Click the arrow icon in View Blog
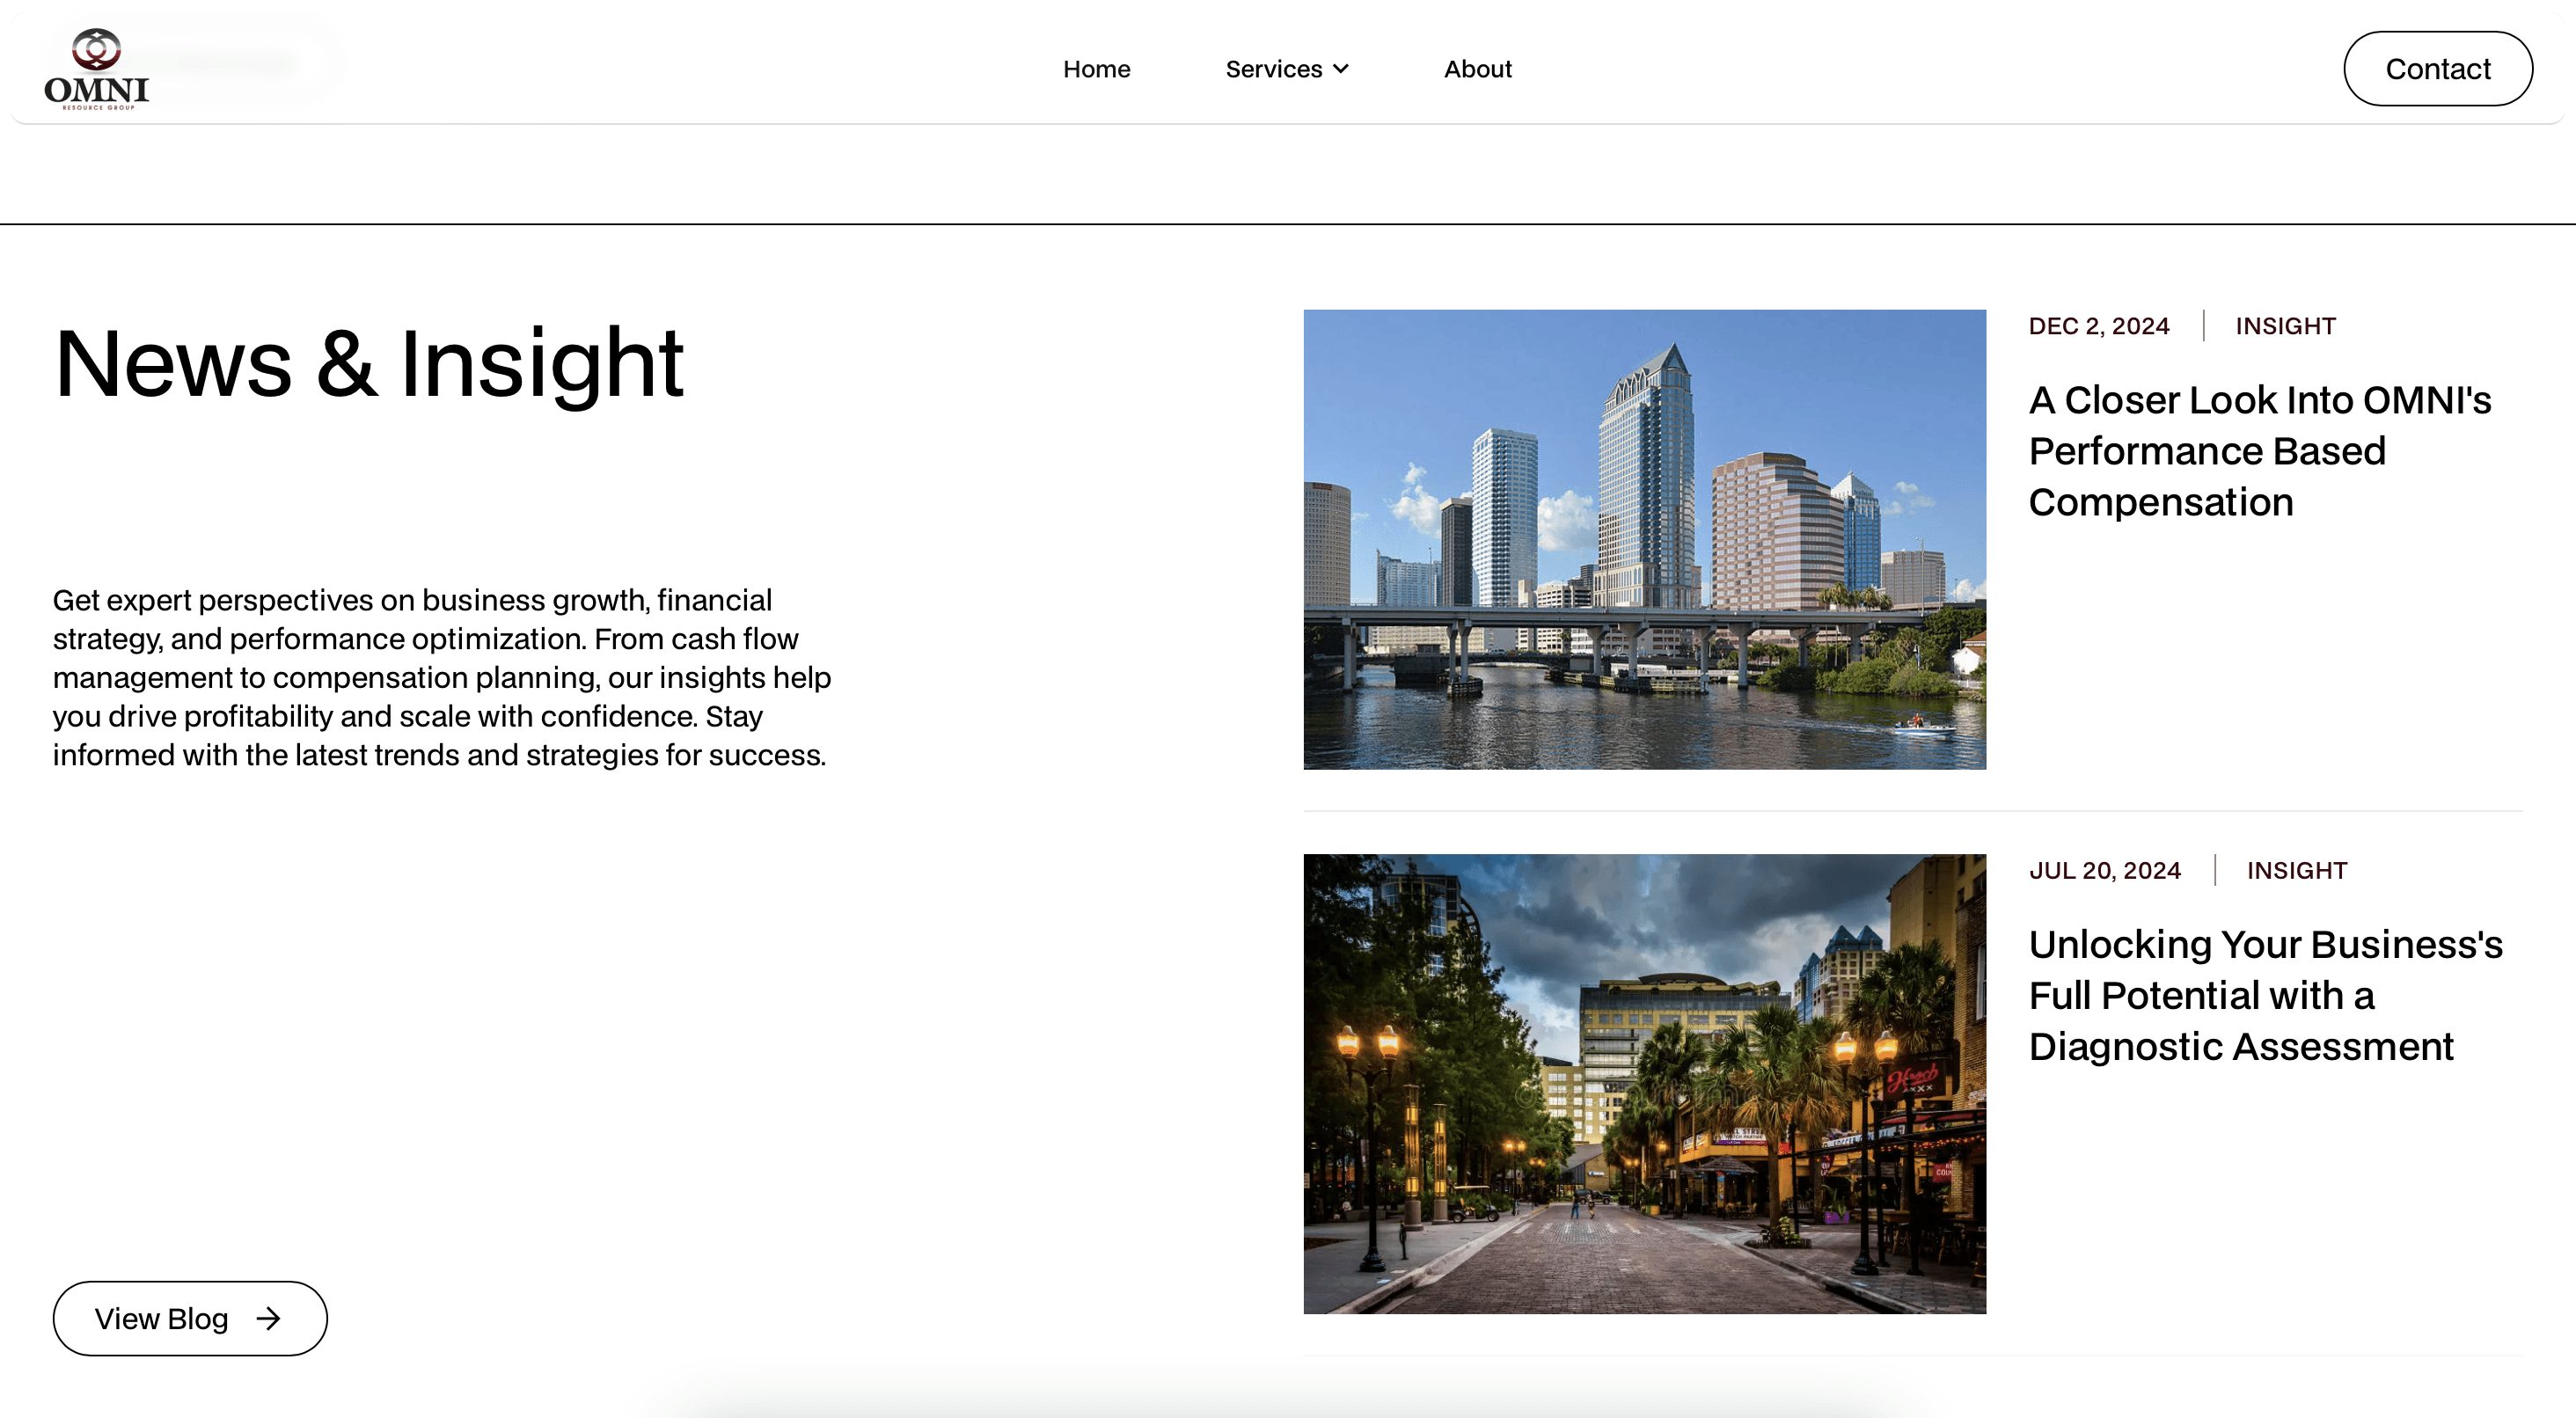This screenshot has height=1418, width=2576. click(268, 1318)
